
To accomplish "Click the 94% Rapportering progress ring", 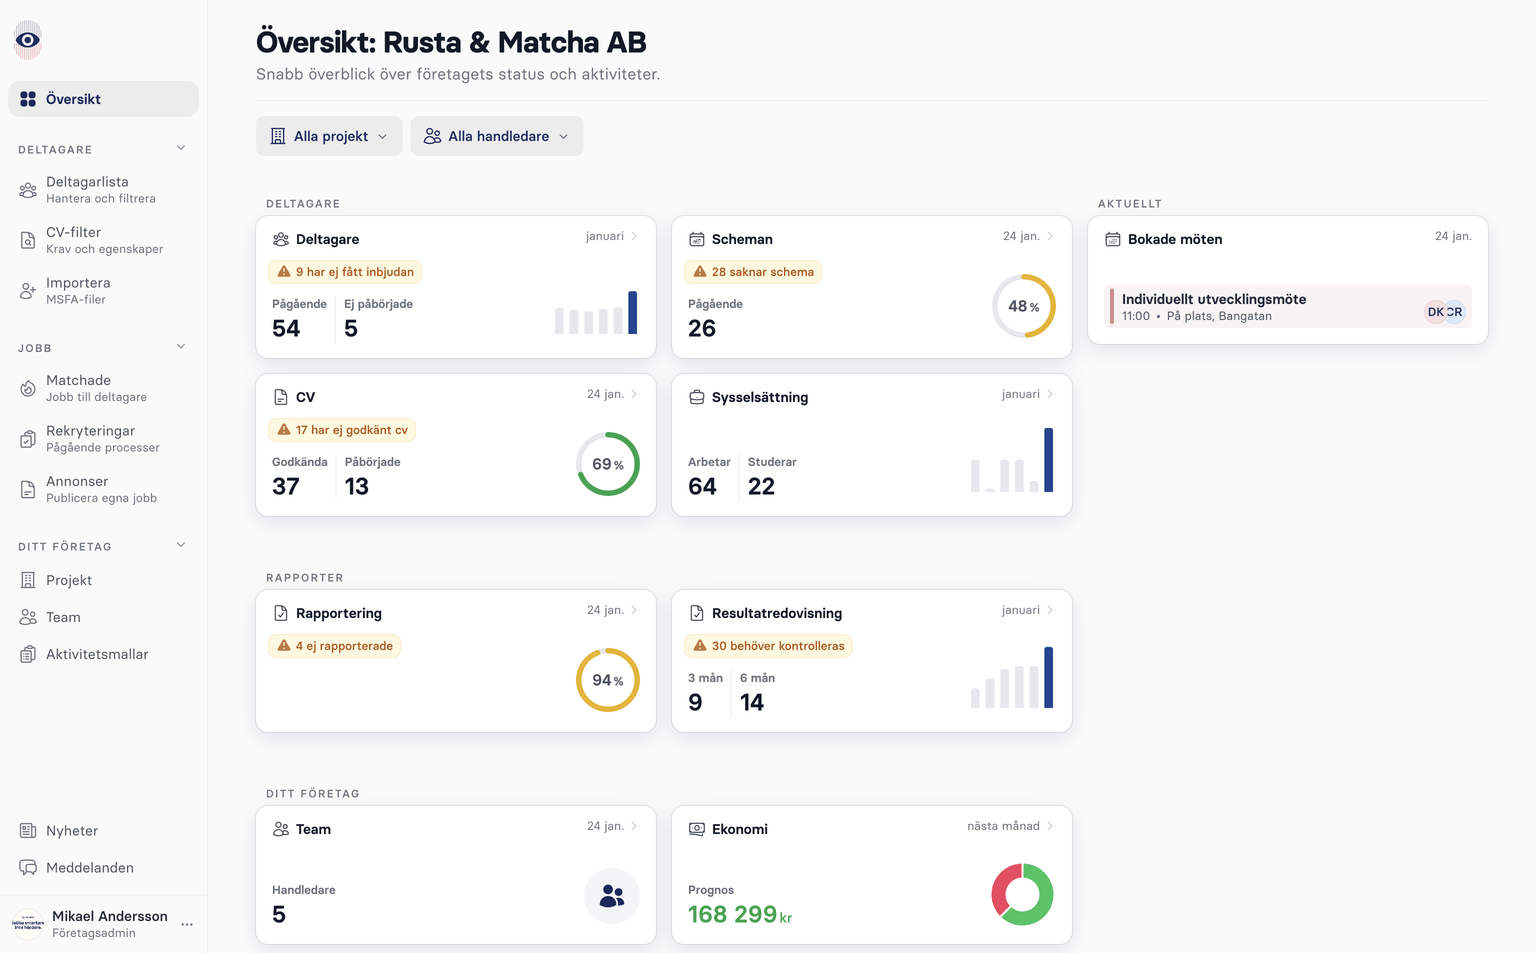I will (607, 680).
